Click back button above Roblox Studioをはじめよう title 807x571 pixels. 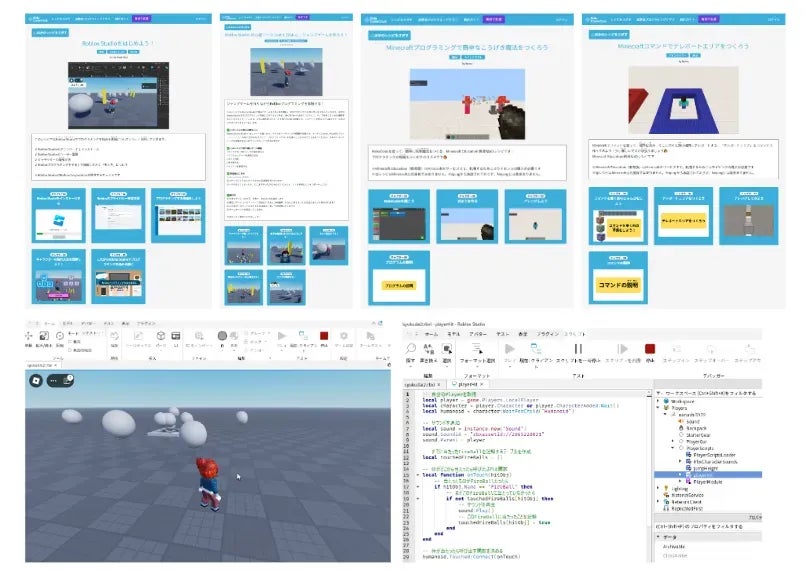[x=50, y=32]
